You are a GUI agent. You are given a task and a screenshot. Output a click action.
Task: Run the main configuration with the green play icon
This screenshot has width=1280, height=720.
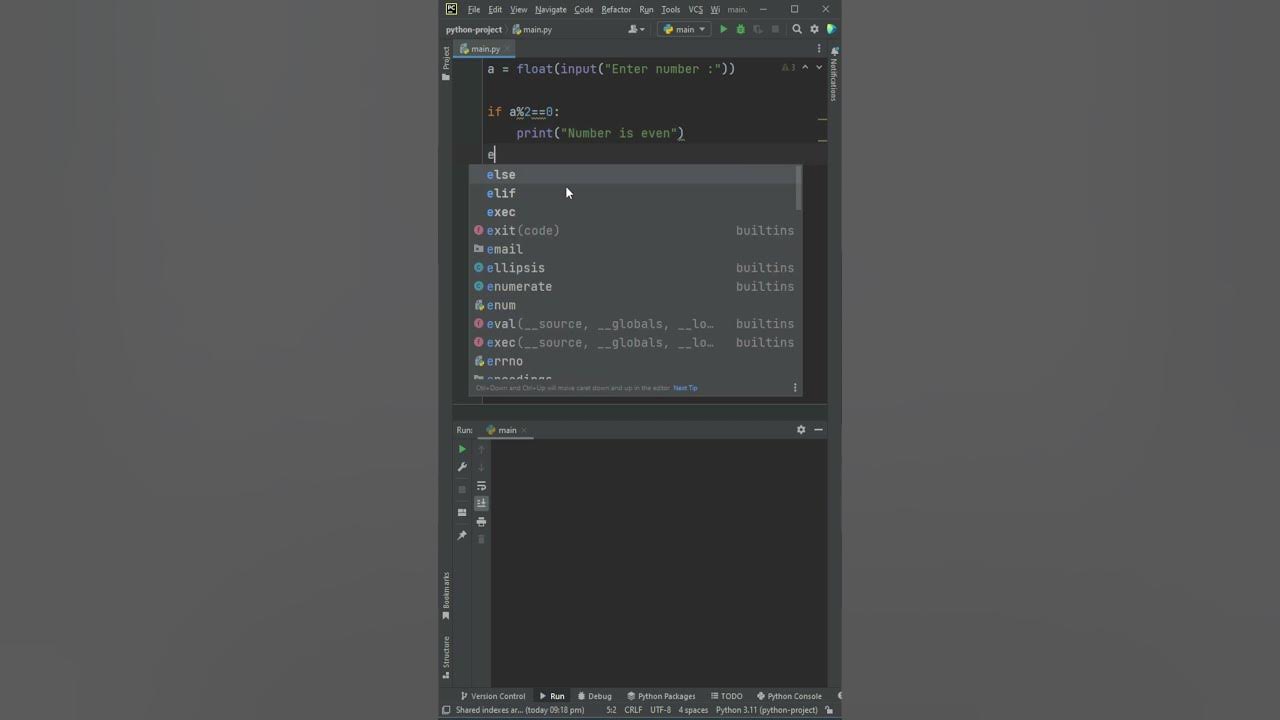tap(723, 29)
